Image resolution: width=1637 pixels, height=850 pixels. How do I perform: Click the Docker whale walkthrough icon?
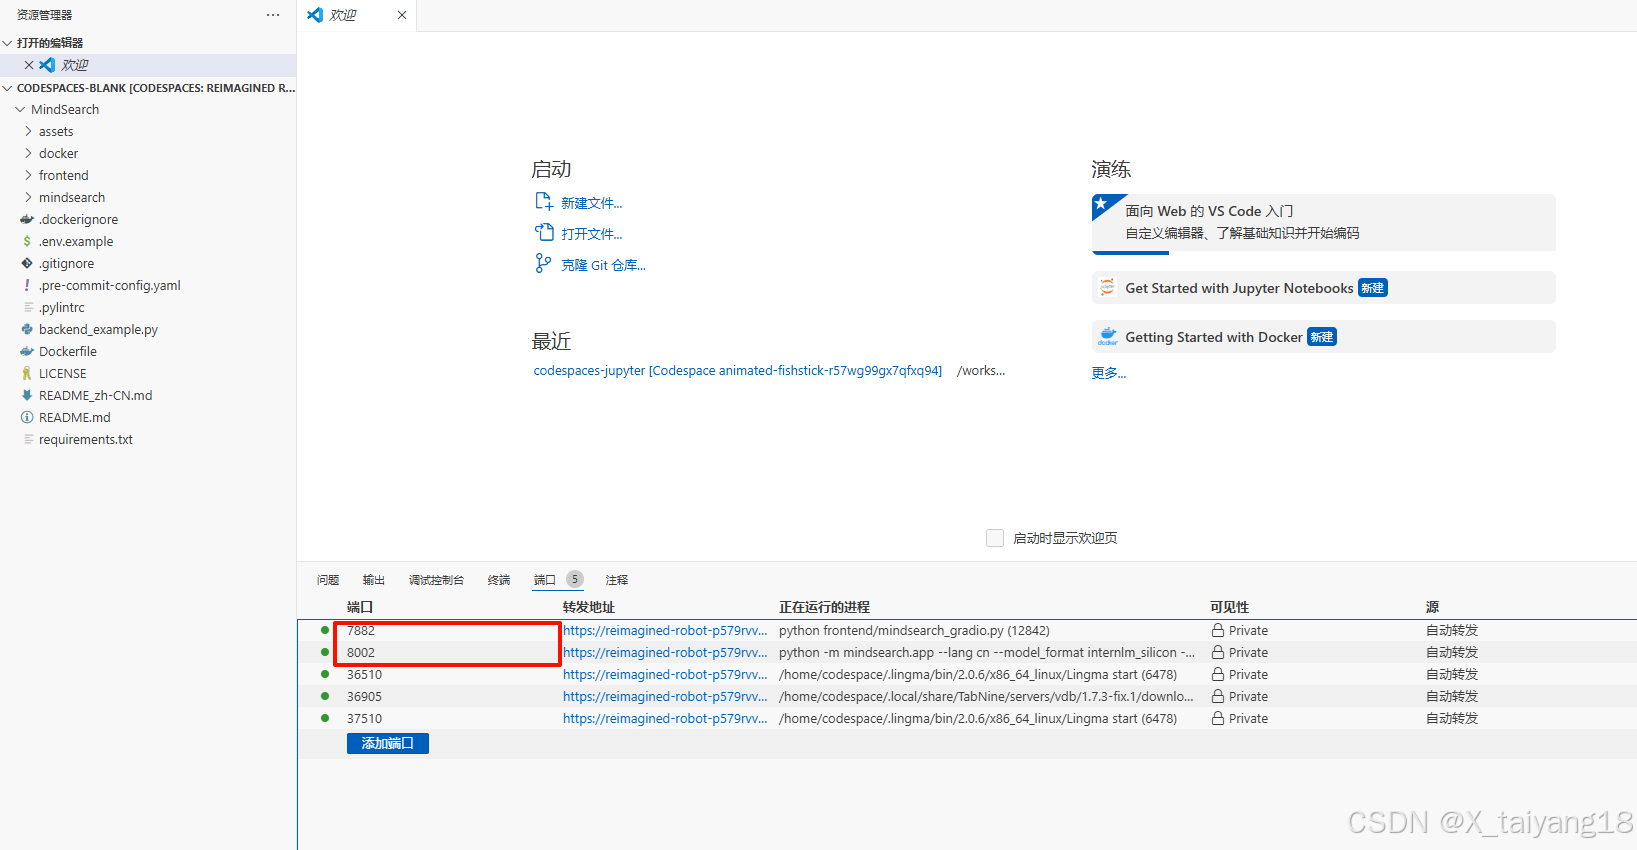coord(1107,336)
